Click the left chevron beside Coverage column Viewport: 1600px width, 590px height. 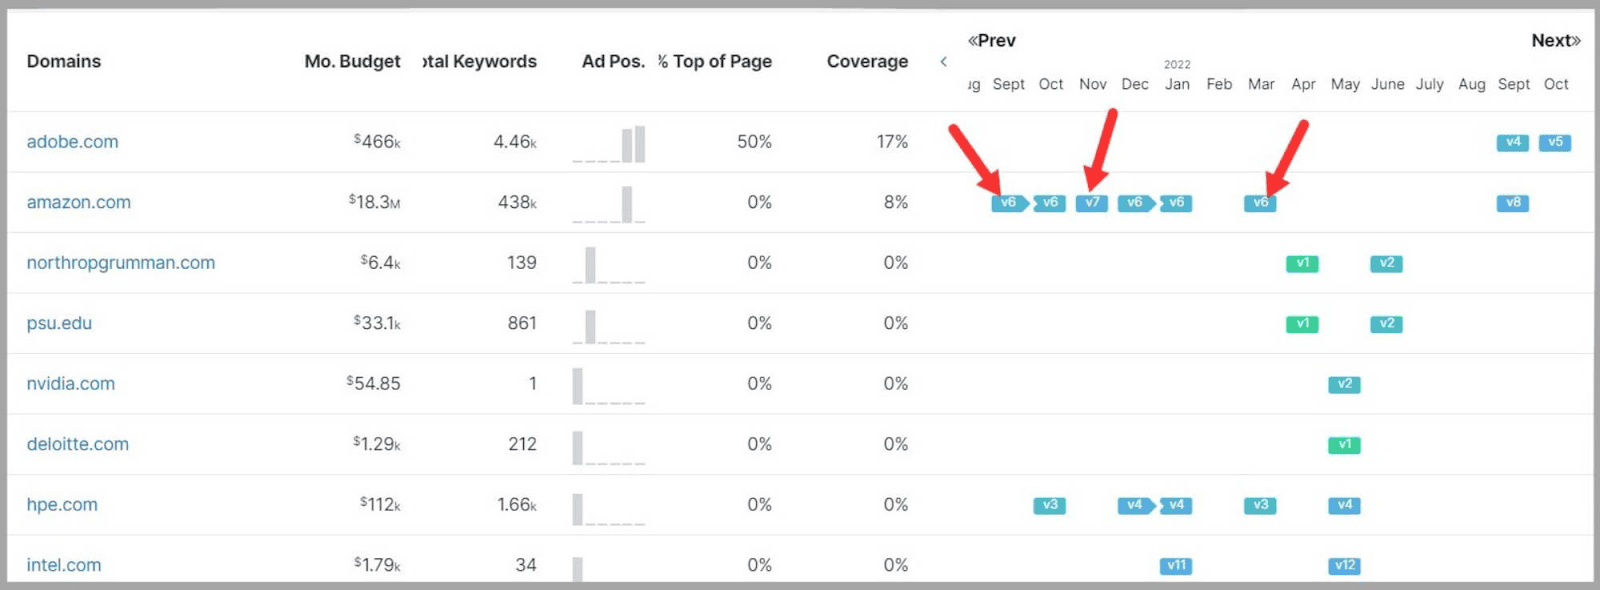943,62
